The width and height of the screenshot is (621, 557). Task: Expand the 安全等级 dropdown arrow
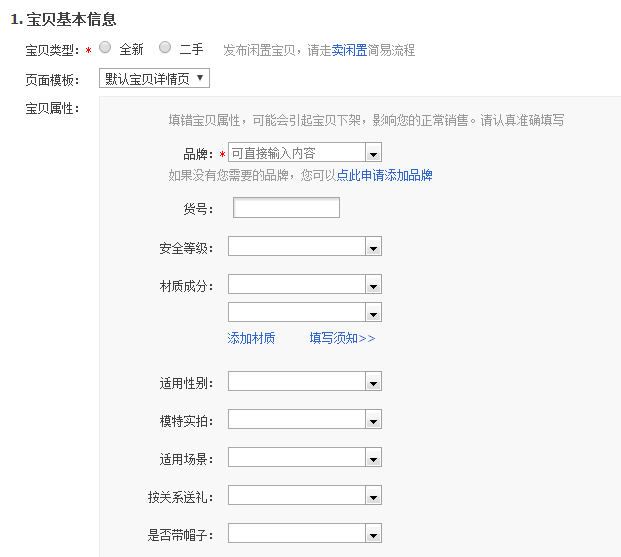373,247
